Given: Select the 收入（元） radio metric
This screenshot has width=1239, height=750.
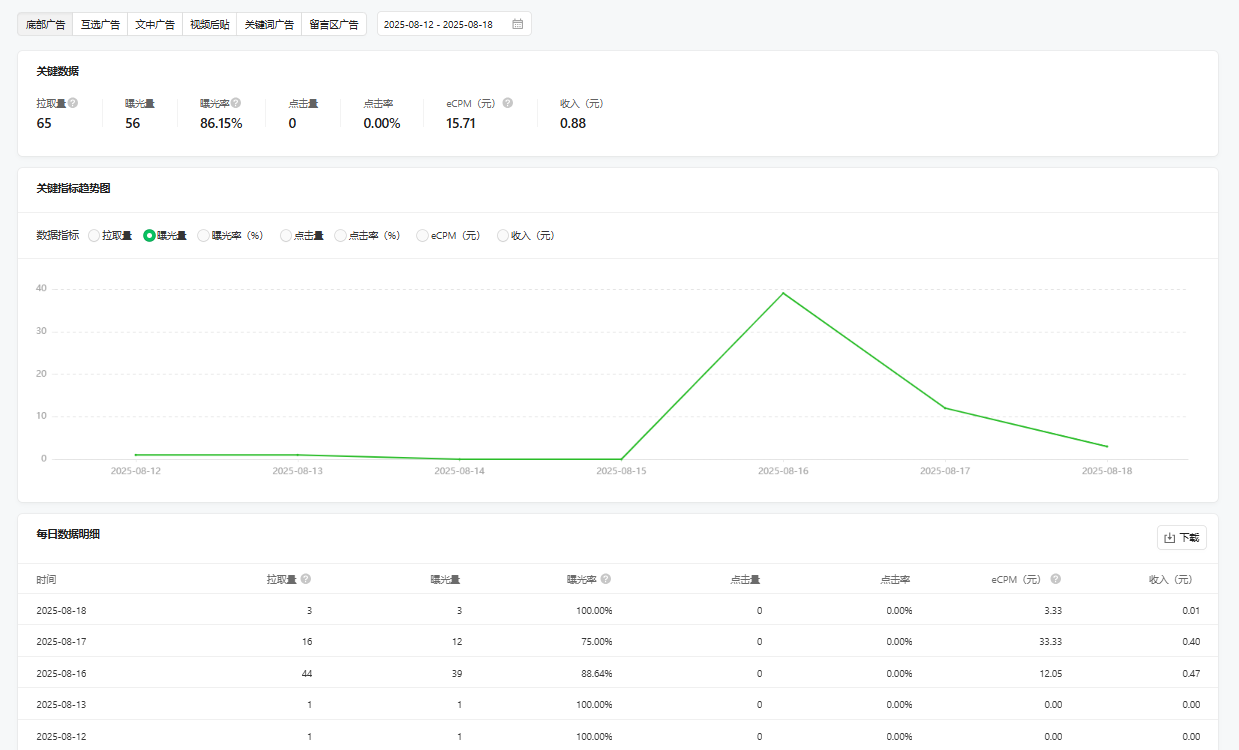Looking at the screenshot, I should click(x=503, y=236).
